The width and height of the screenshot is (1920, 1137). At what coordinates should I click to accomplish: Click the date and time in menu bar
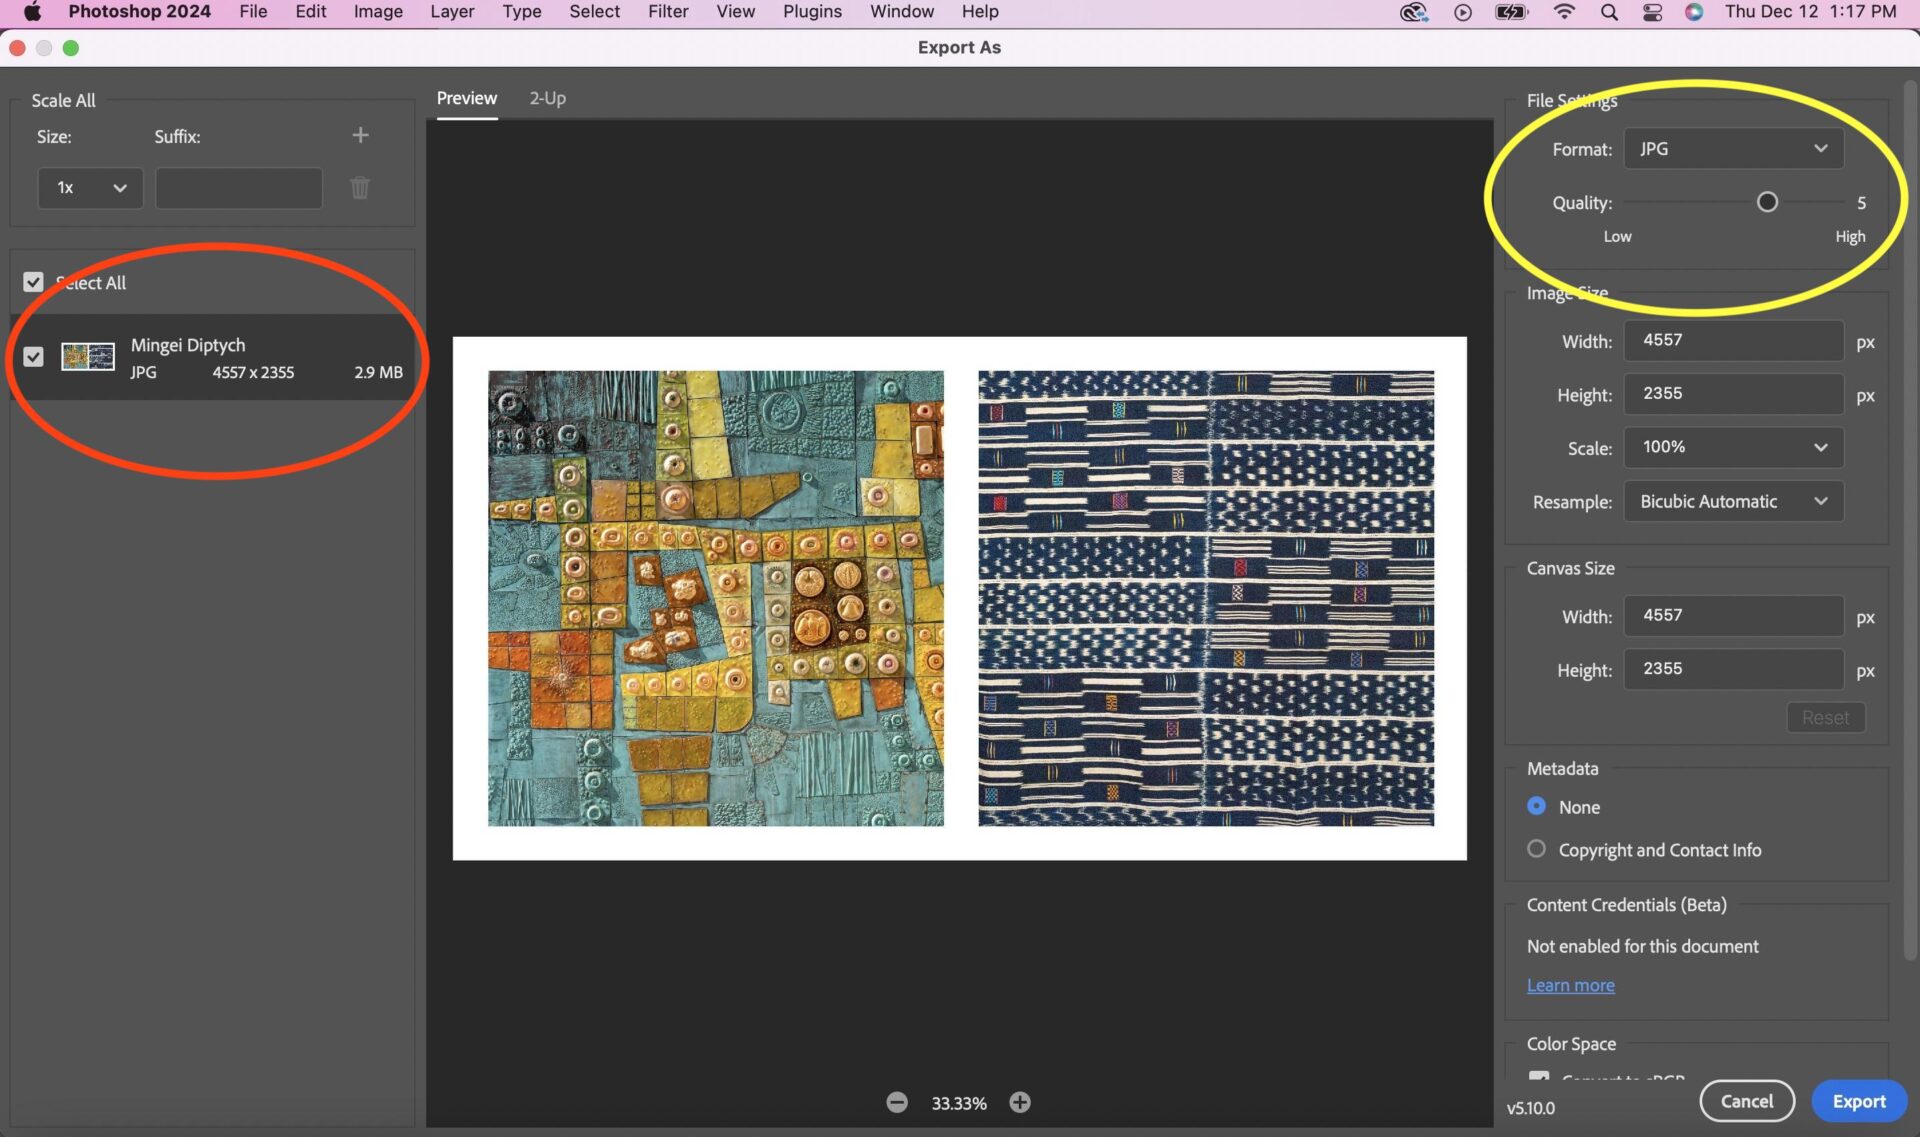pos(1810,12)
